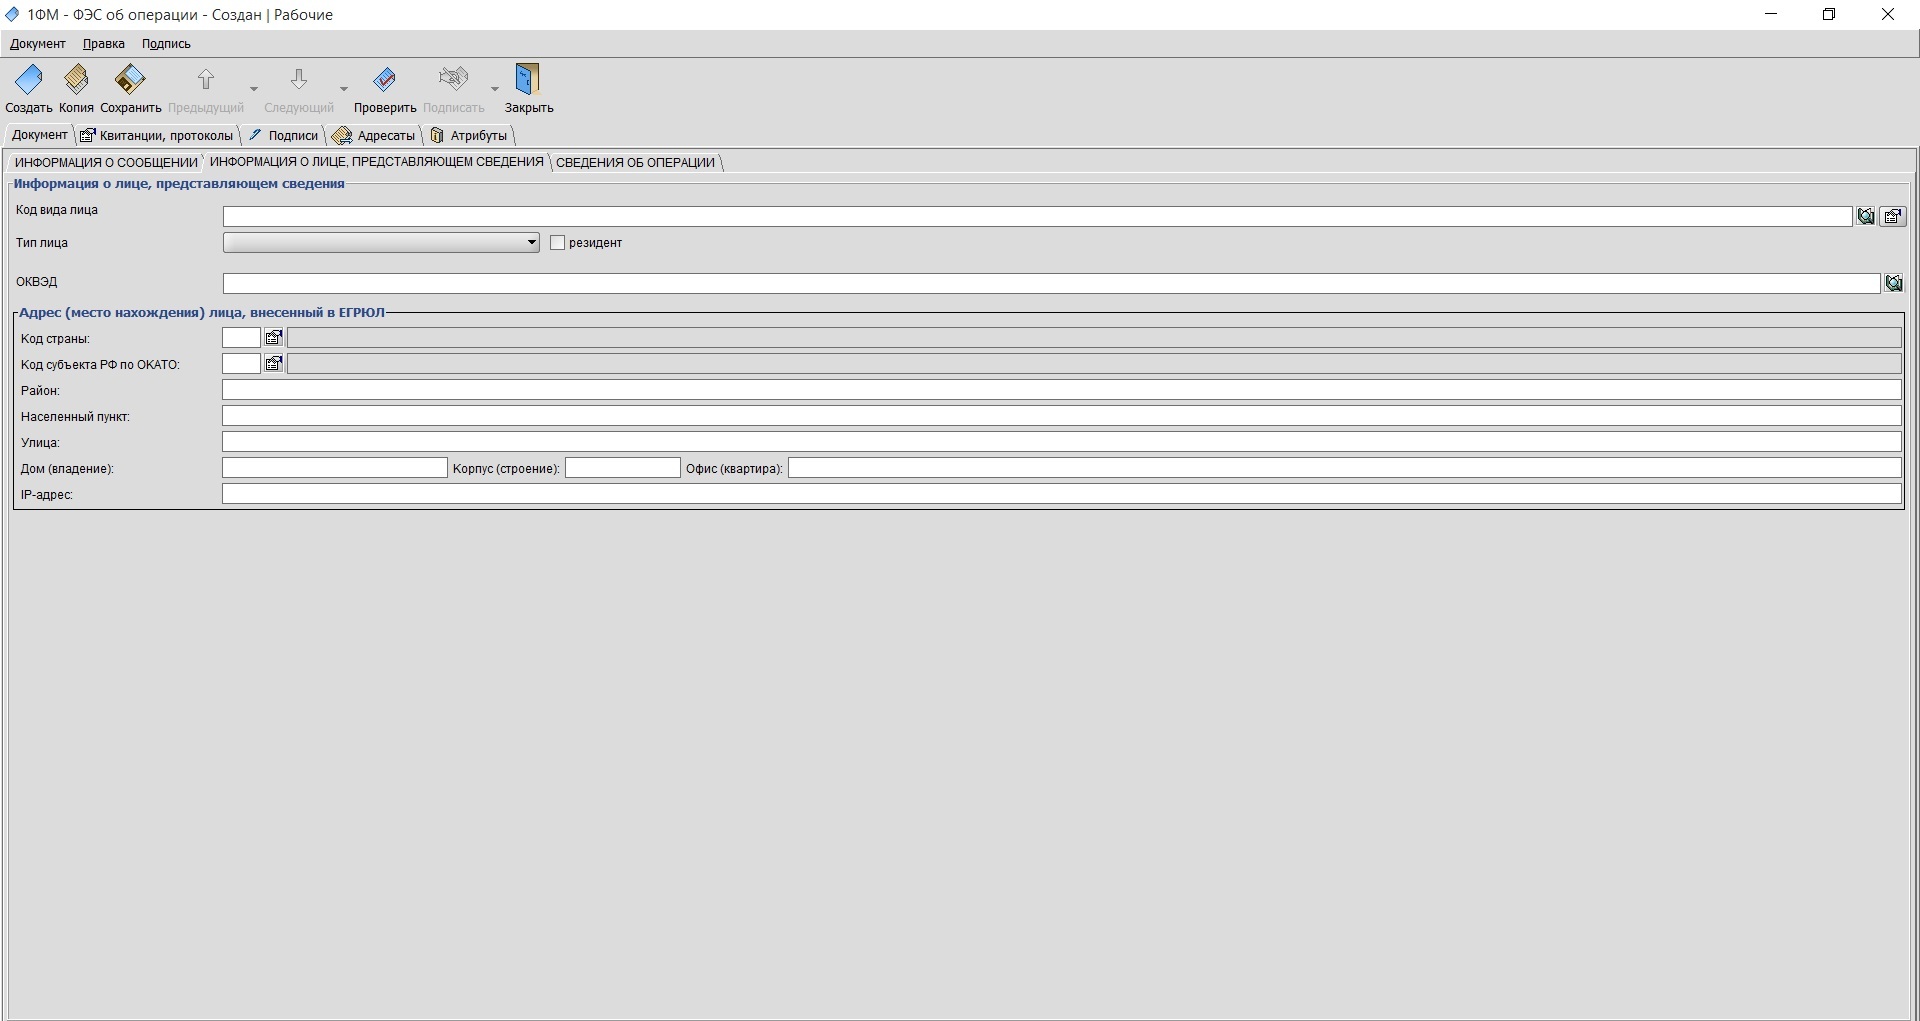The image size is (1920, 1021).
Task: Open Код субъекта РФ по ОКАТО picker icon
Action: tap(273, 364)
